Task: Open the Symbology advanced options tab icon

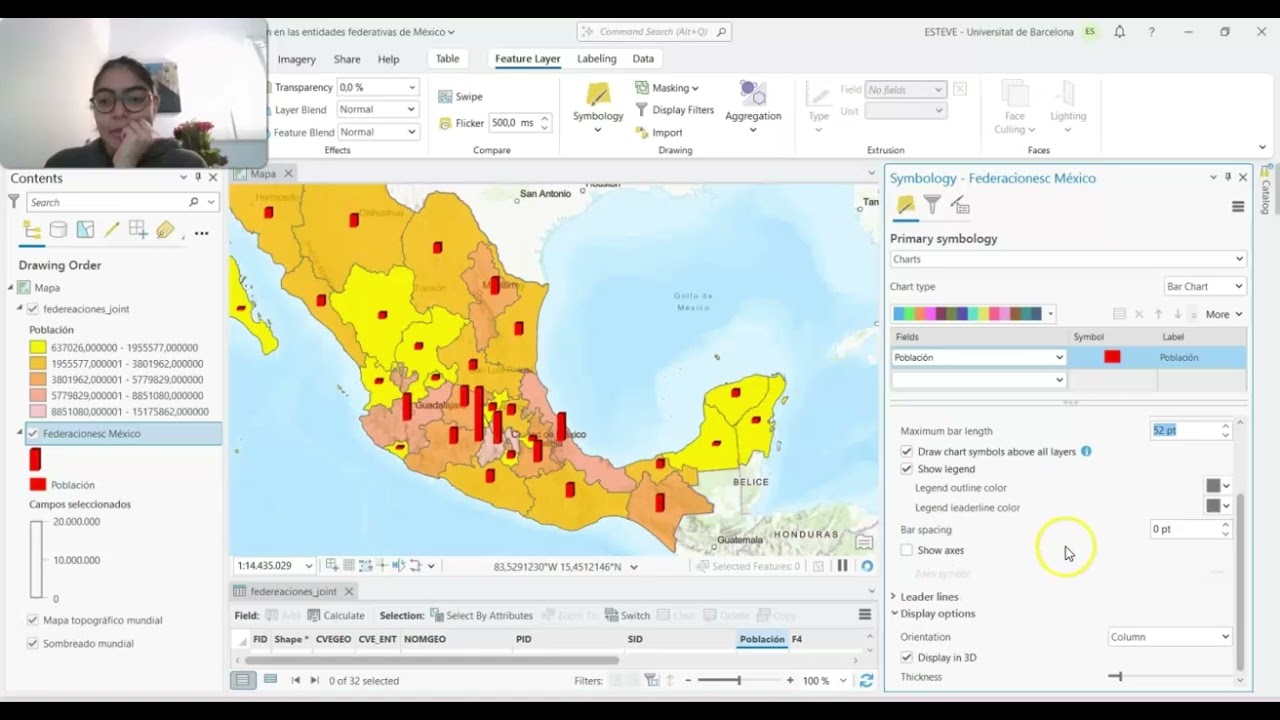Action: click(960, 205)
